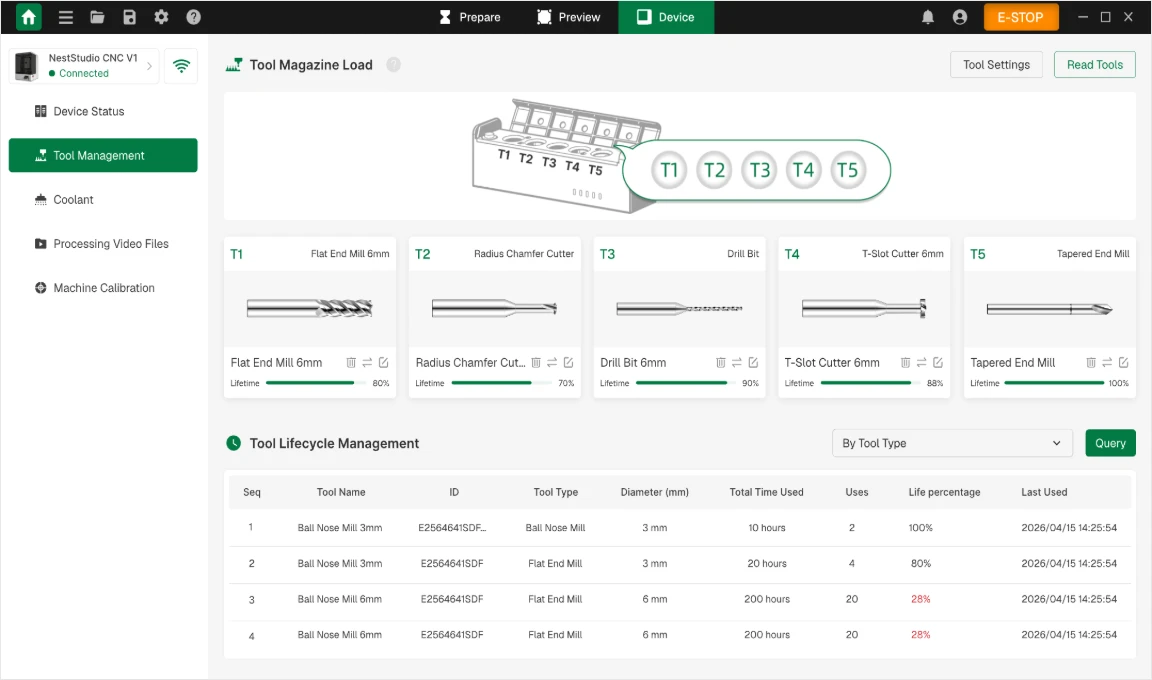
Task: Open Device Status in sidebar
Action: coord(103,112)
